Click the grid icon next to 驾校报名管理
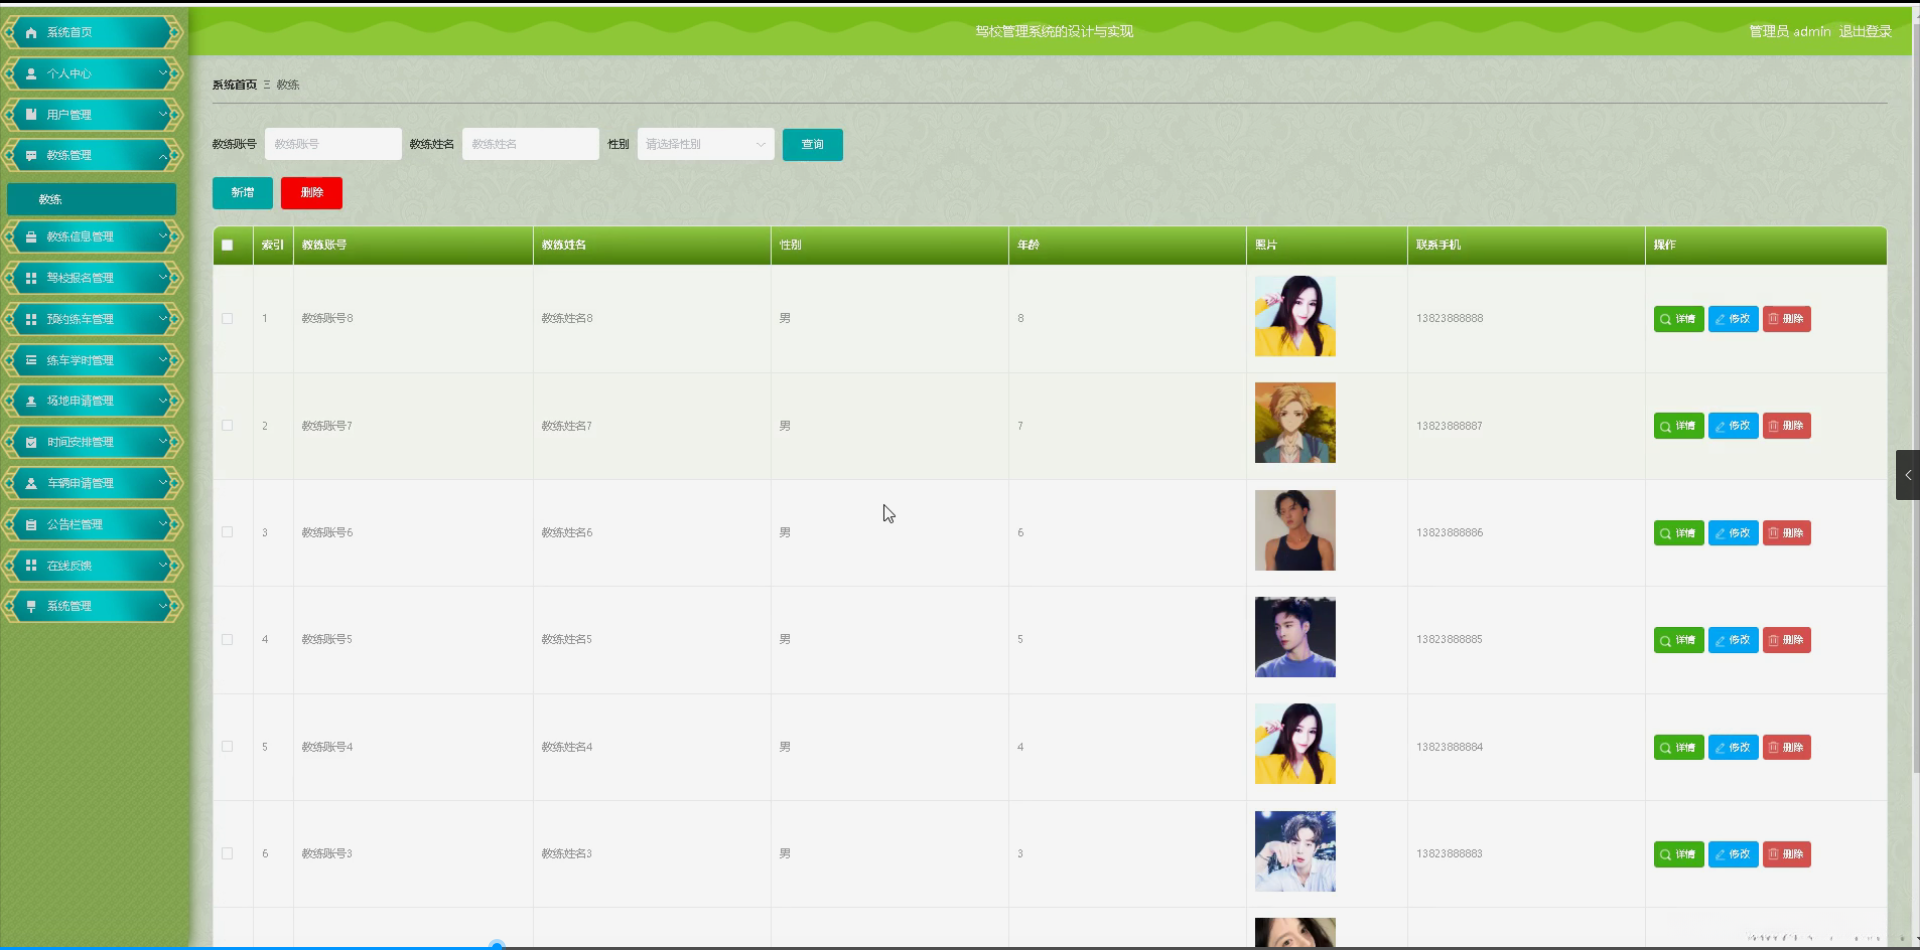This screenshot has height=950, width=1920. (31, 278)
